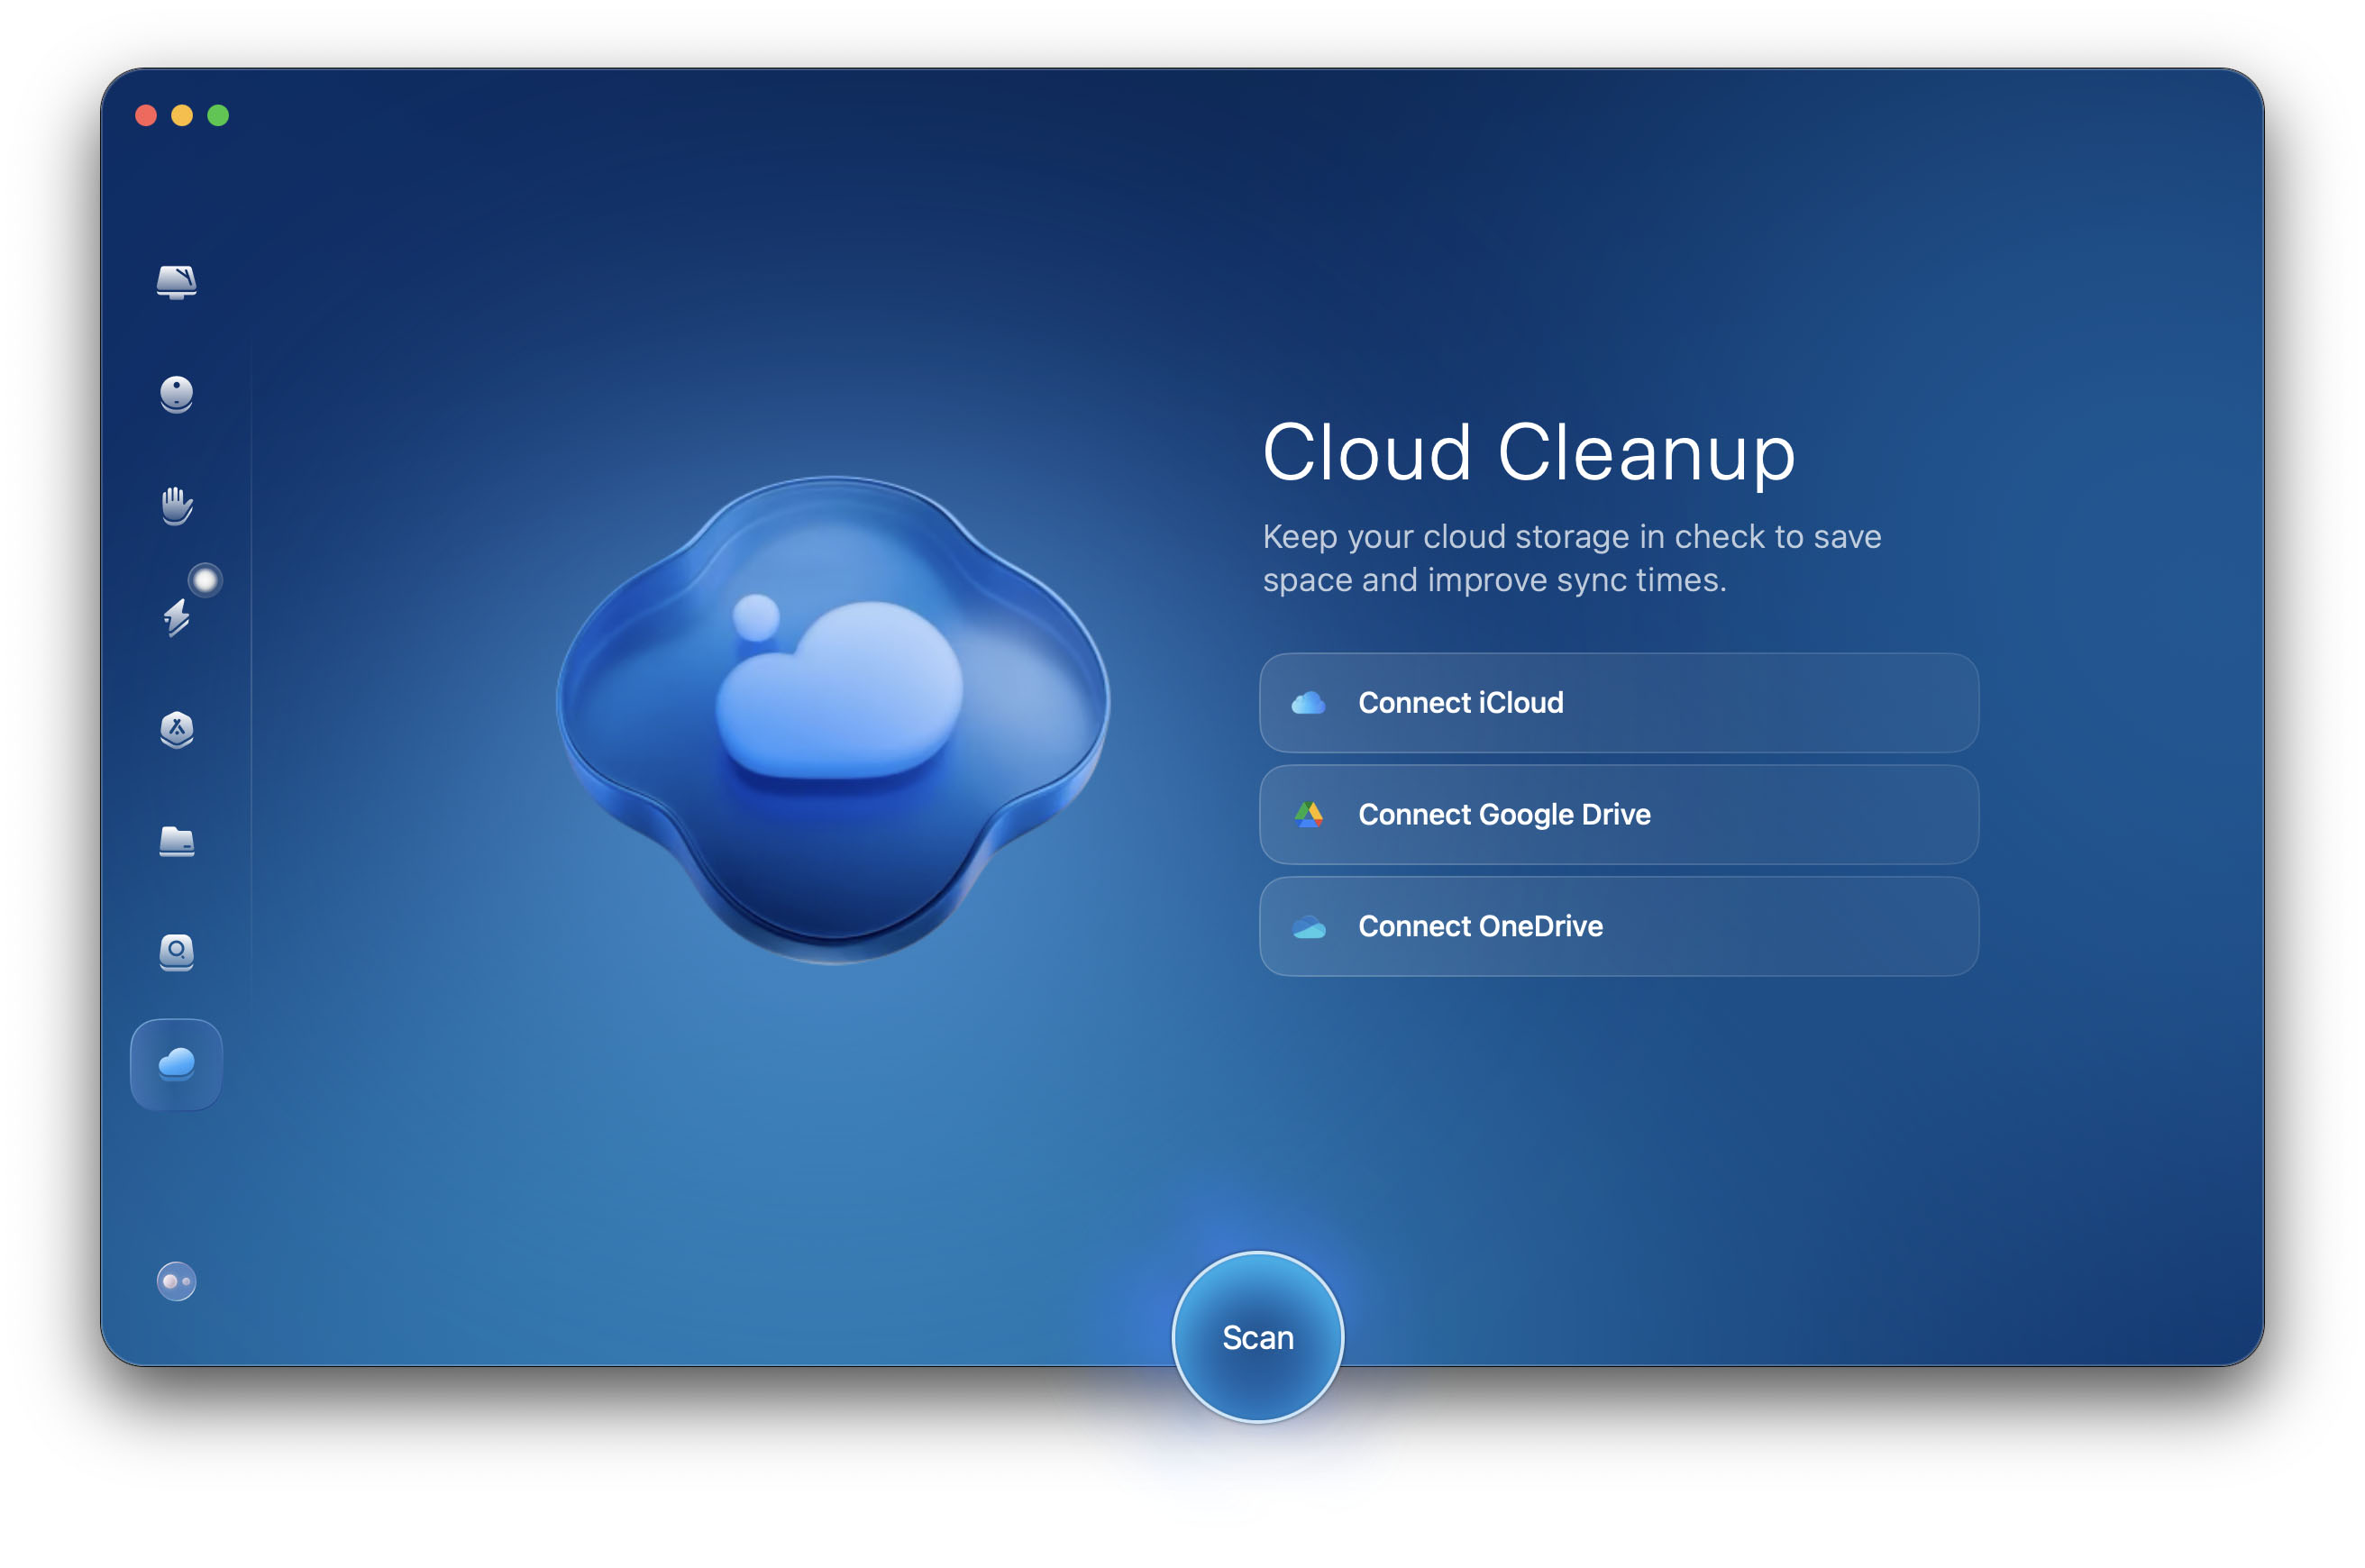The width and height of the screenshot is (2365, 1568).
Task: Open Space Lens from the sidebar
Action: pyautogui.click(x=176, y=953)
